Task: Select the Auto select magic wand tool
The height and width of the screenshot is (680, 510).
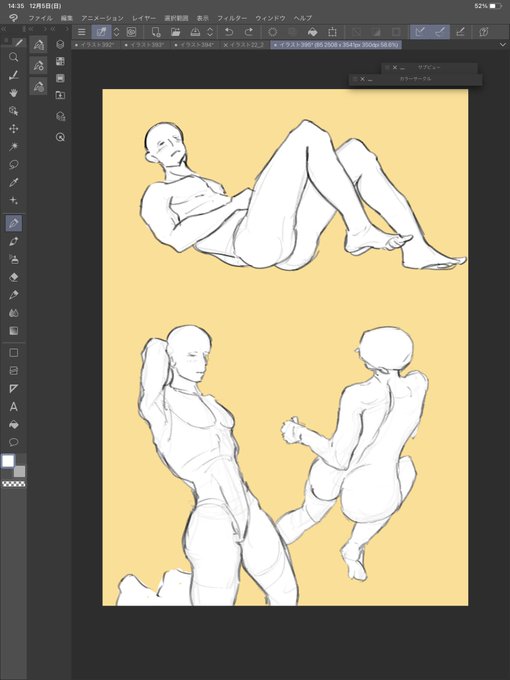Action: click(x=13, y=147)
